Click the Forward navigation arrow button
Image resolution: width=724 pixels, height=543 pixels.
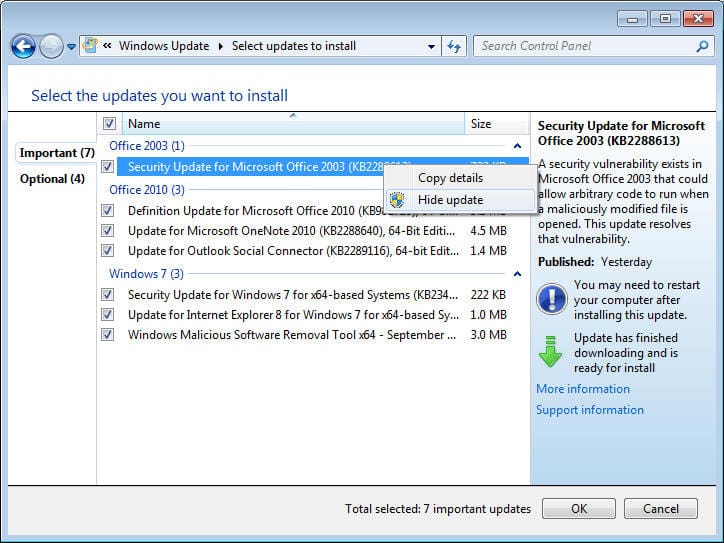pos(51,46)
